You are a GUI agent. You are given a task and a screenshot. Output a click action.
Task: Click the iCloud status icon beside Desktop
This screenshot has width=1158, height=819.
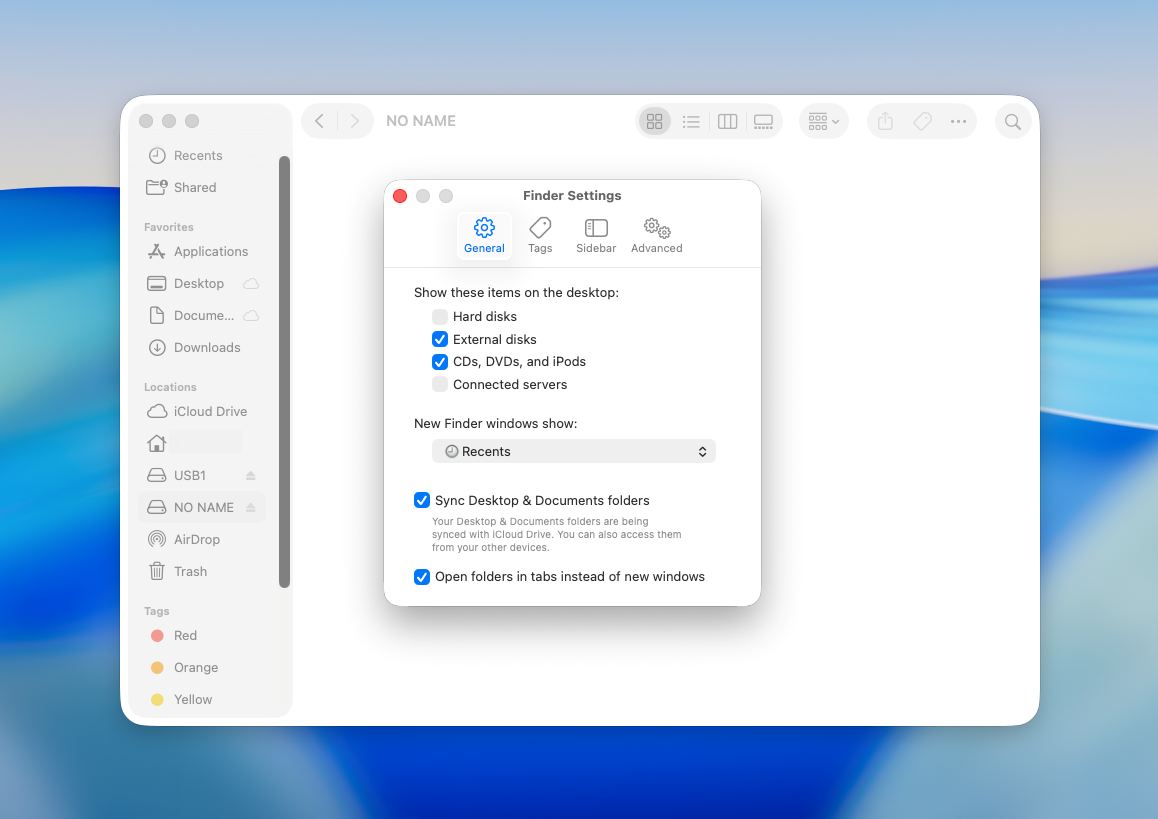tap(251, 284)
